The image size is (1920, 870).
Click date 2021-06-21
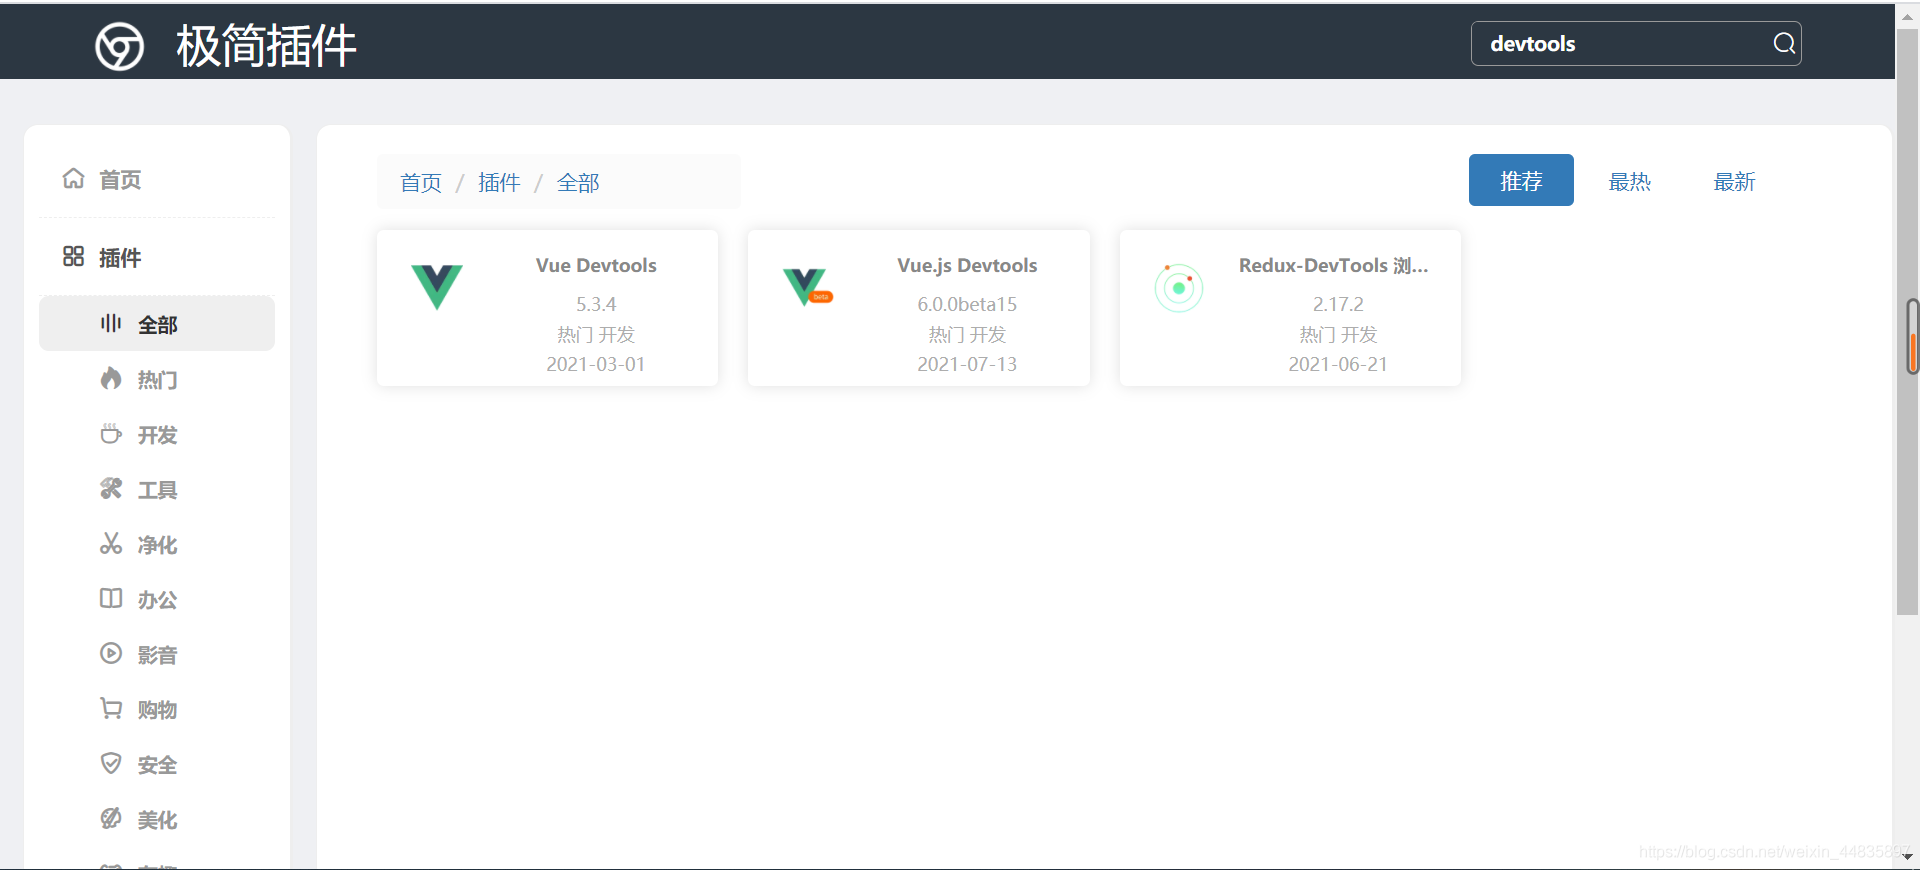1338,364
